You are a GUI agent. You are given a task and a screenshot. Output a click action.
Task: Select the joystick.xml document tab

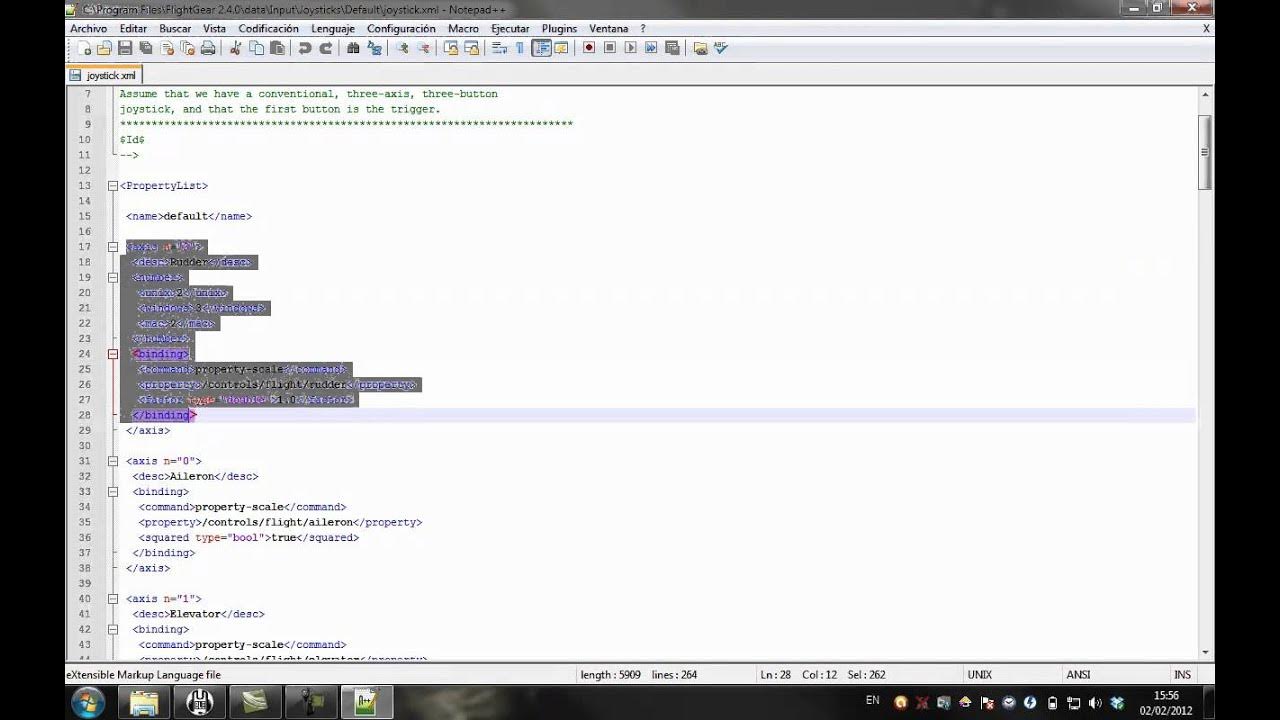tap(104, 75)
